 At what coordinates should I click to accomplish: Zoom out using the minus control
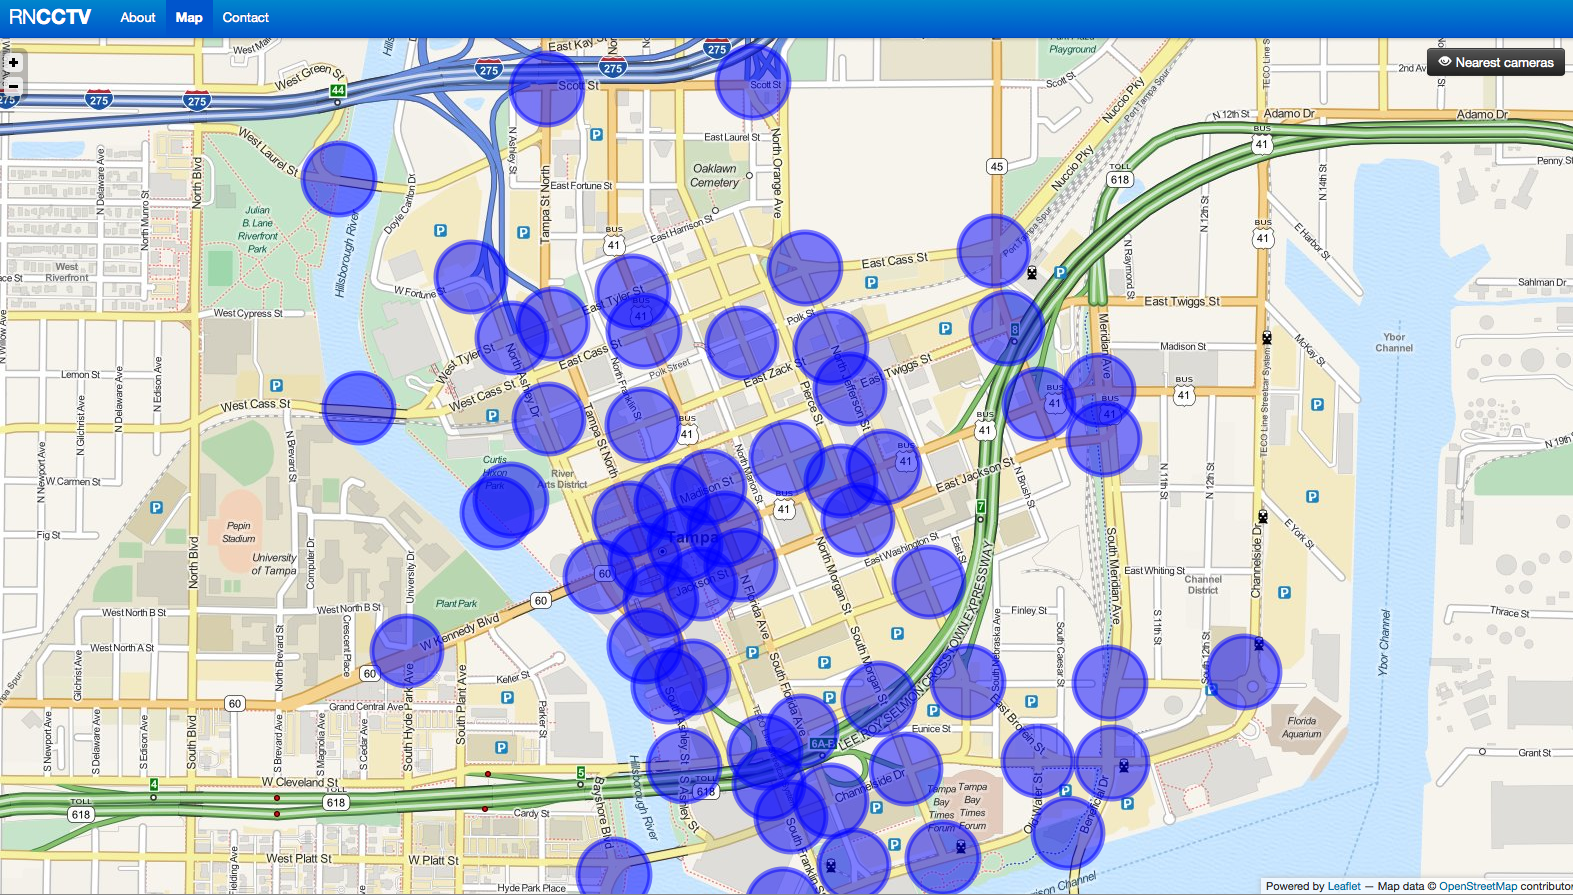(x=13, y=86)
